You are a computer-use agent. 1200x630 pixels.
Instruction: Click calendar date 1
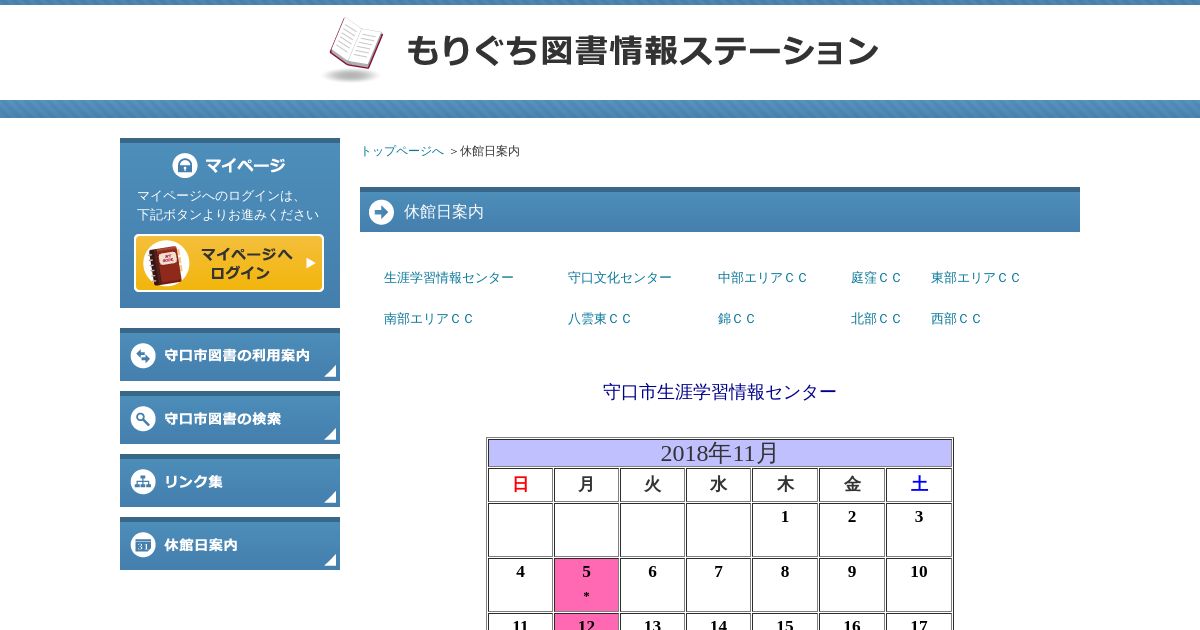[785, 530]
